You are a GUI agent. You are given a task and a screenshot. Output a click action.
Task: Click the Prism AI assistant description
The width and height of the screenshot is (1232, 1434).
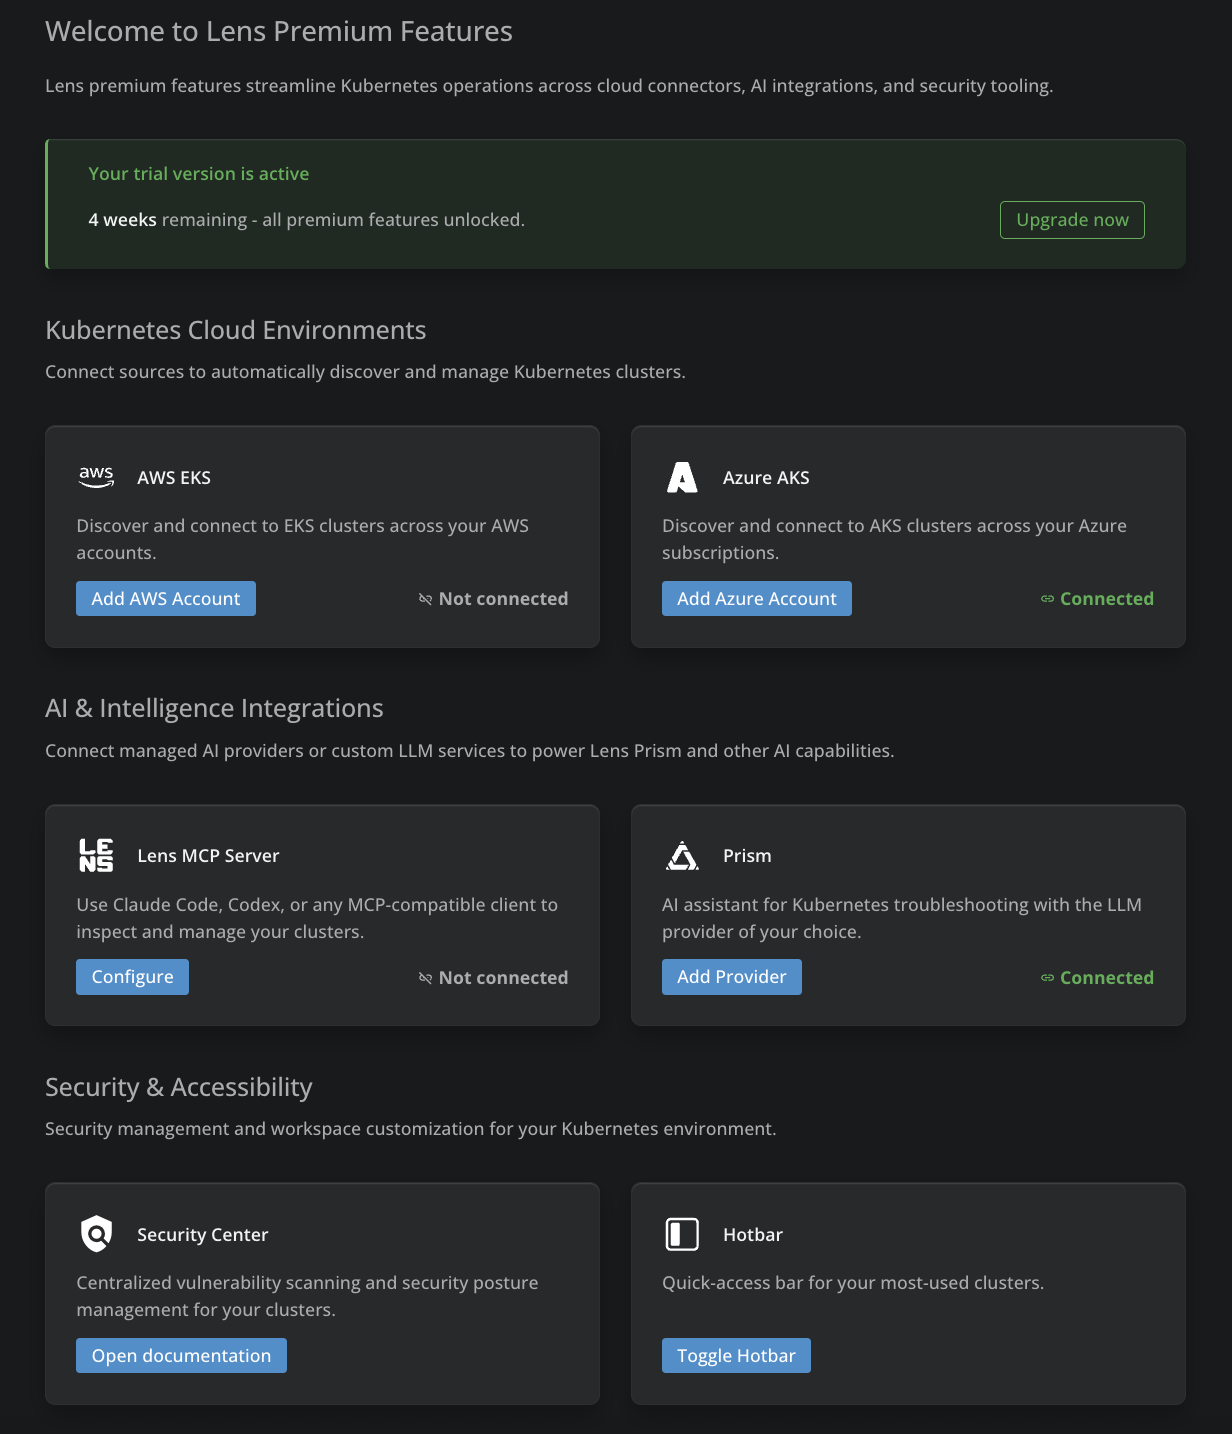point(902,918)
